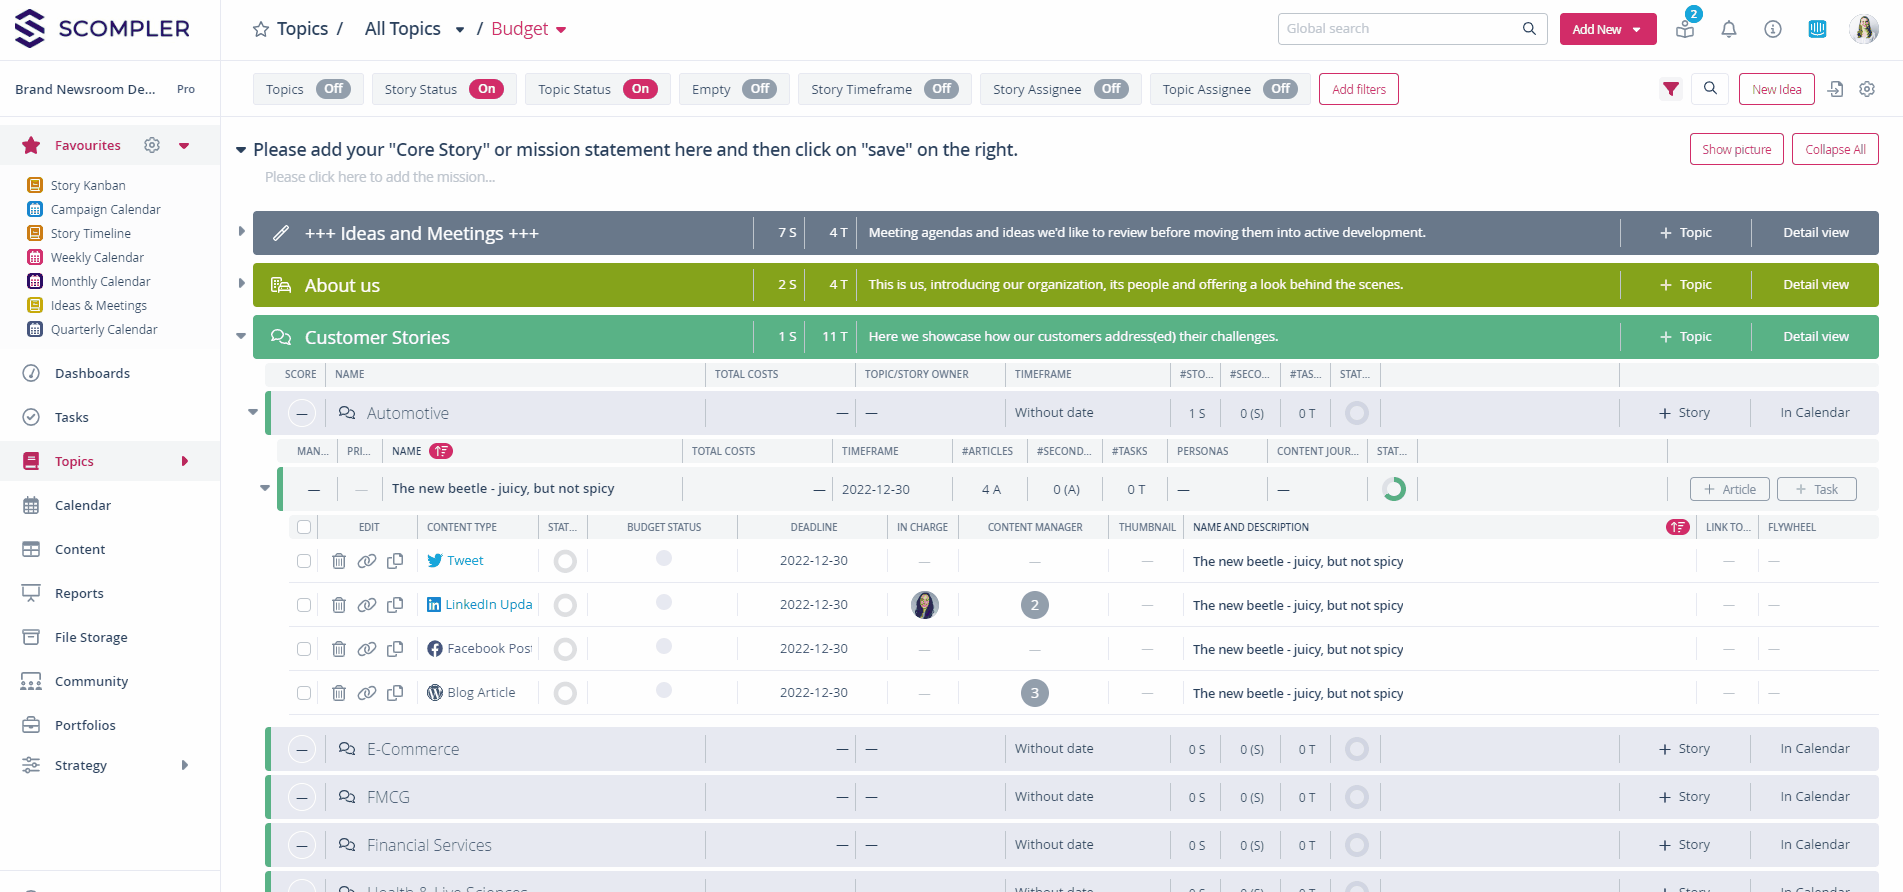
Task: Expand the About us category row
Action: click(x=242, y=284)
